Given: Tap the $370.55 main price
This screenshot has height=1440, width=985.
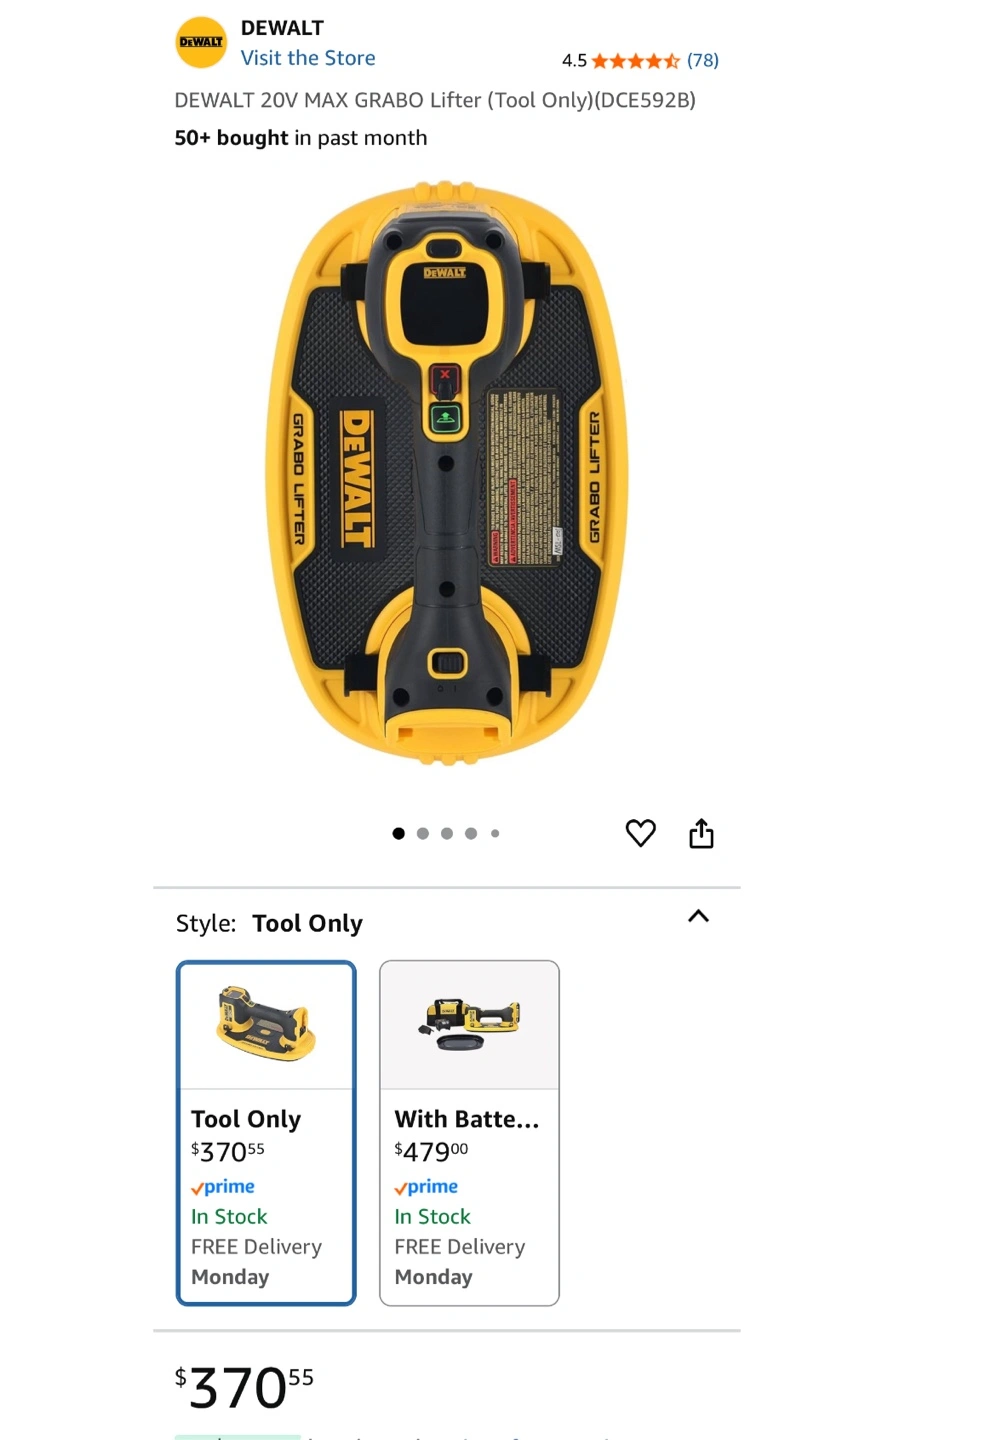Looking at the screenshot, I should pyautogui.click(x=244, y=1386).
